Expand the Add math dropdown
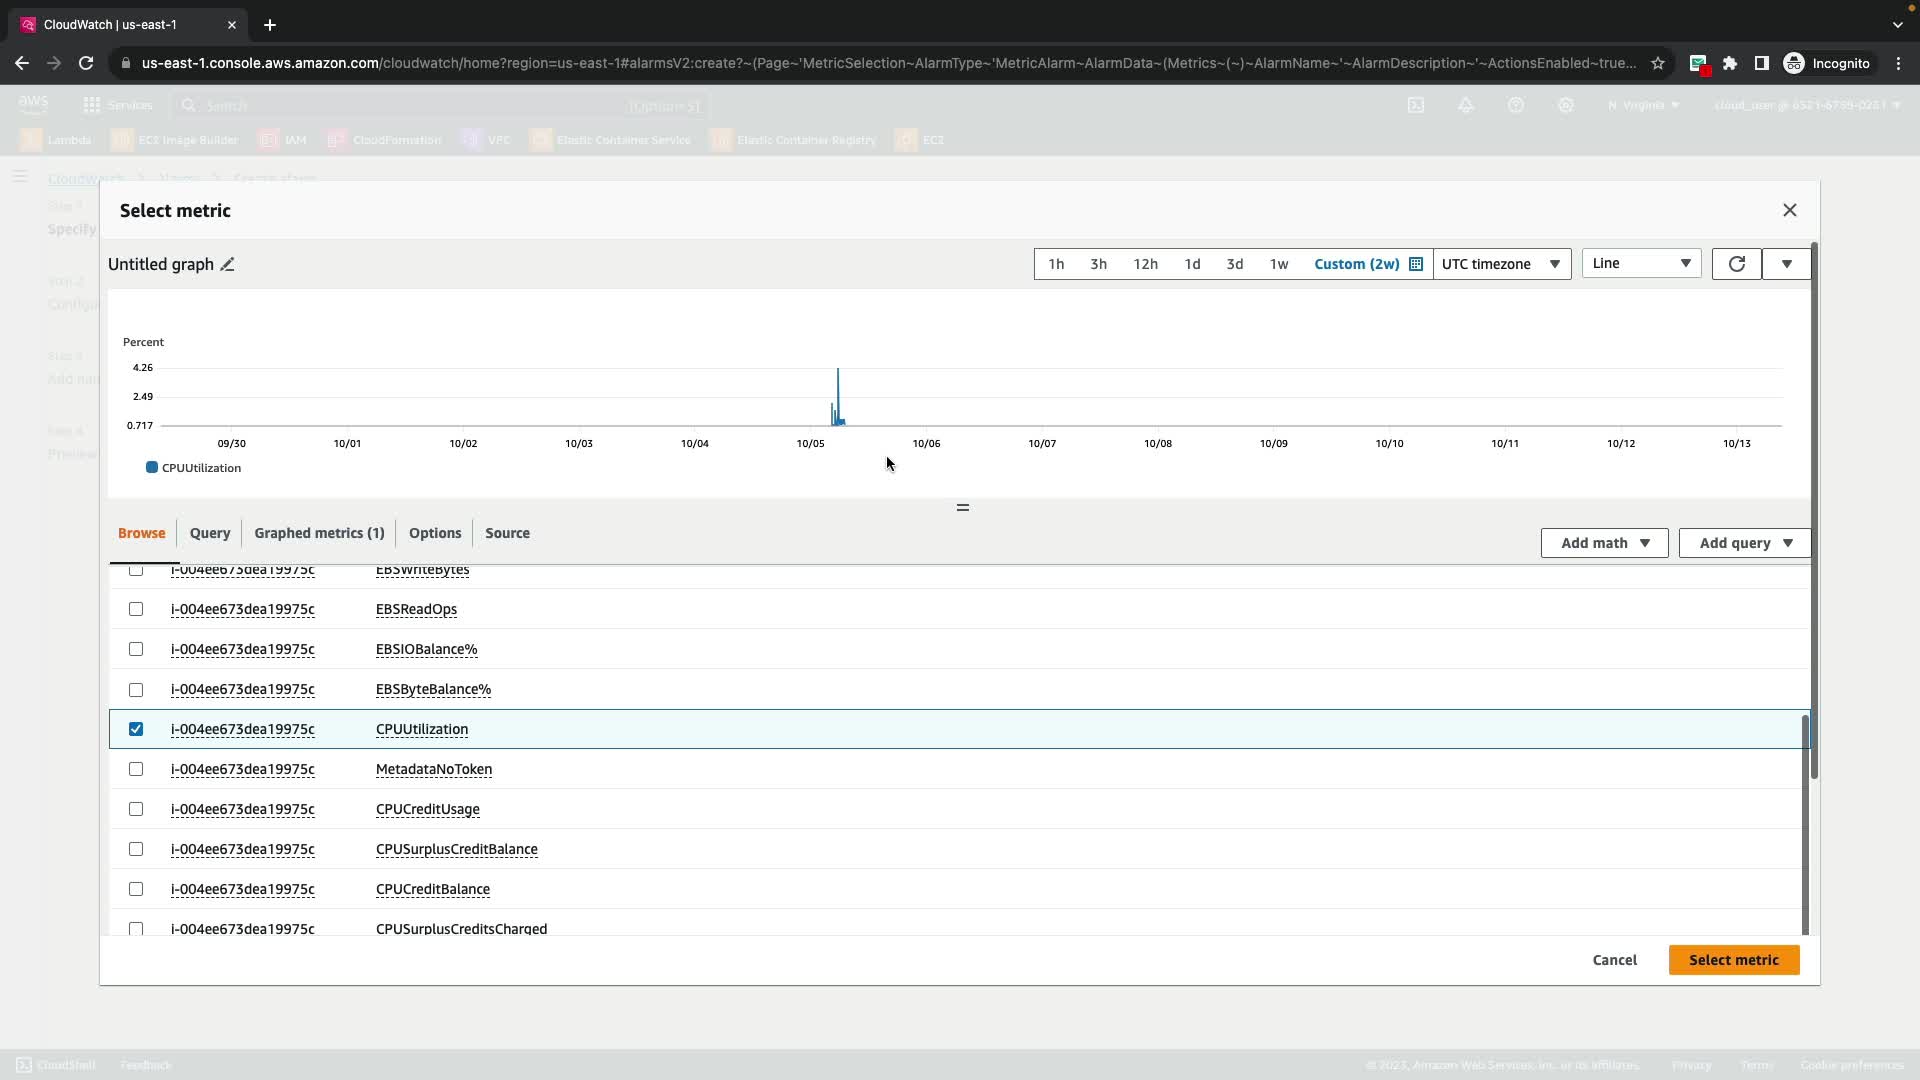Image resolution: width=1920 pixels, height=1080 pixels. click(x=1604, y=543)
